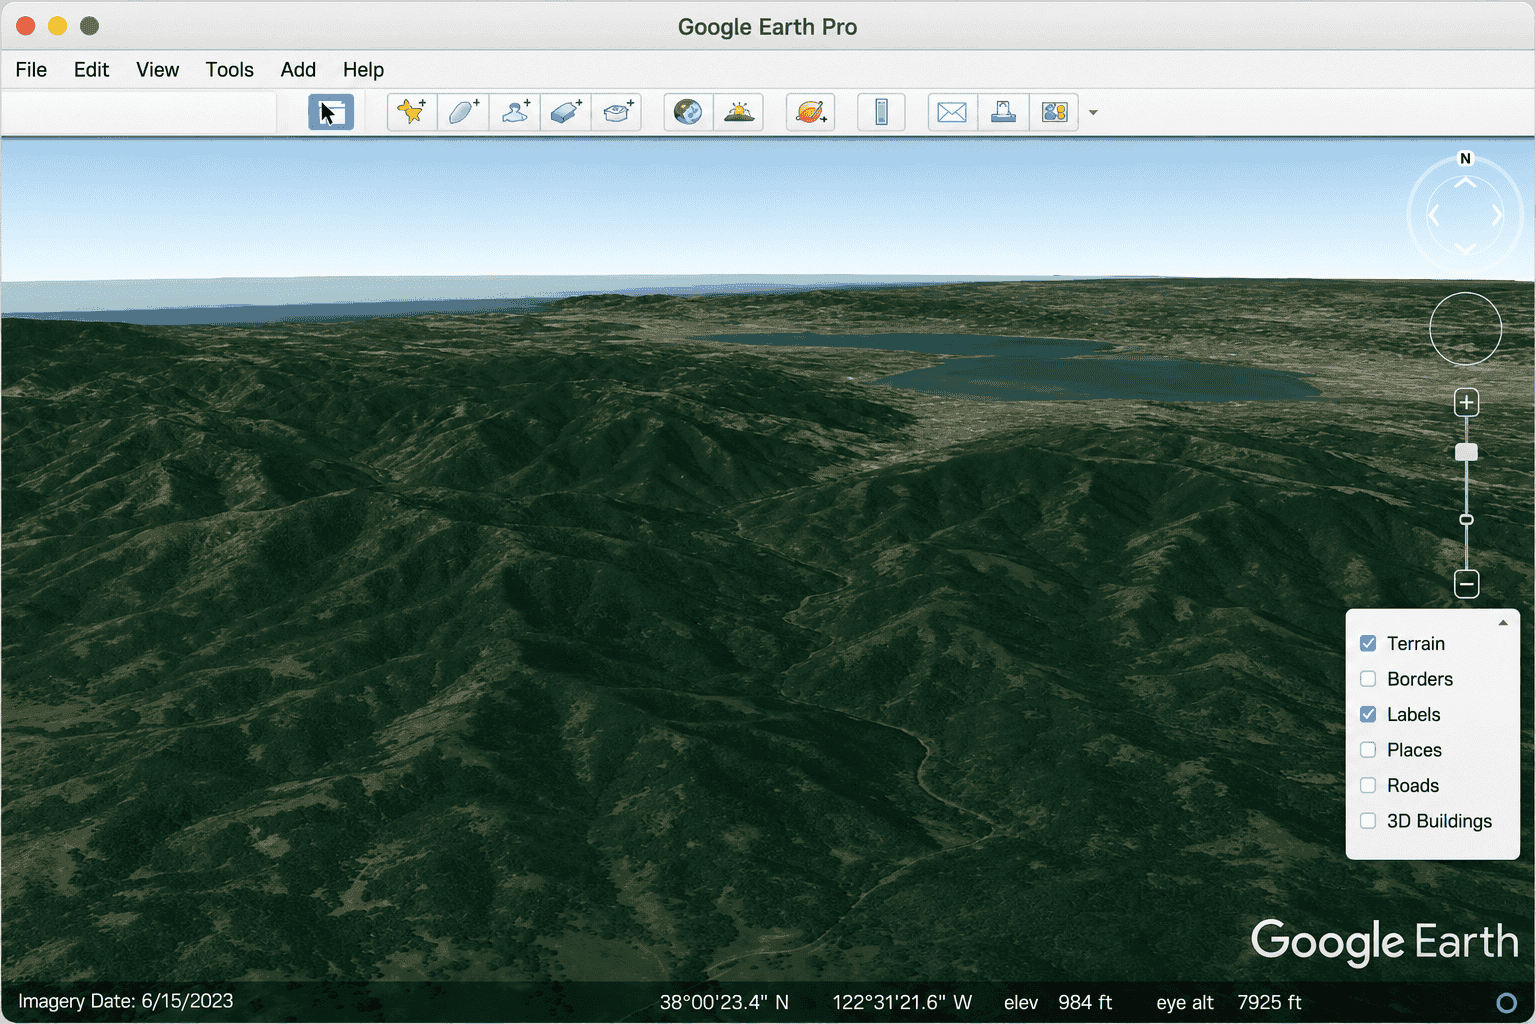Open the View menu
This screenshot has width=1536, height=1024.
click(x=157, y=69)
